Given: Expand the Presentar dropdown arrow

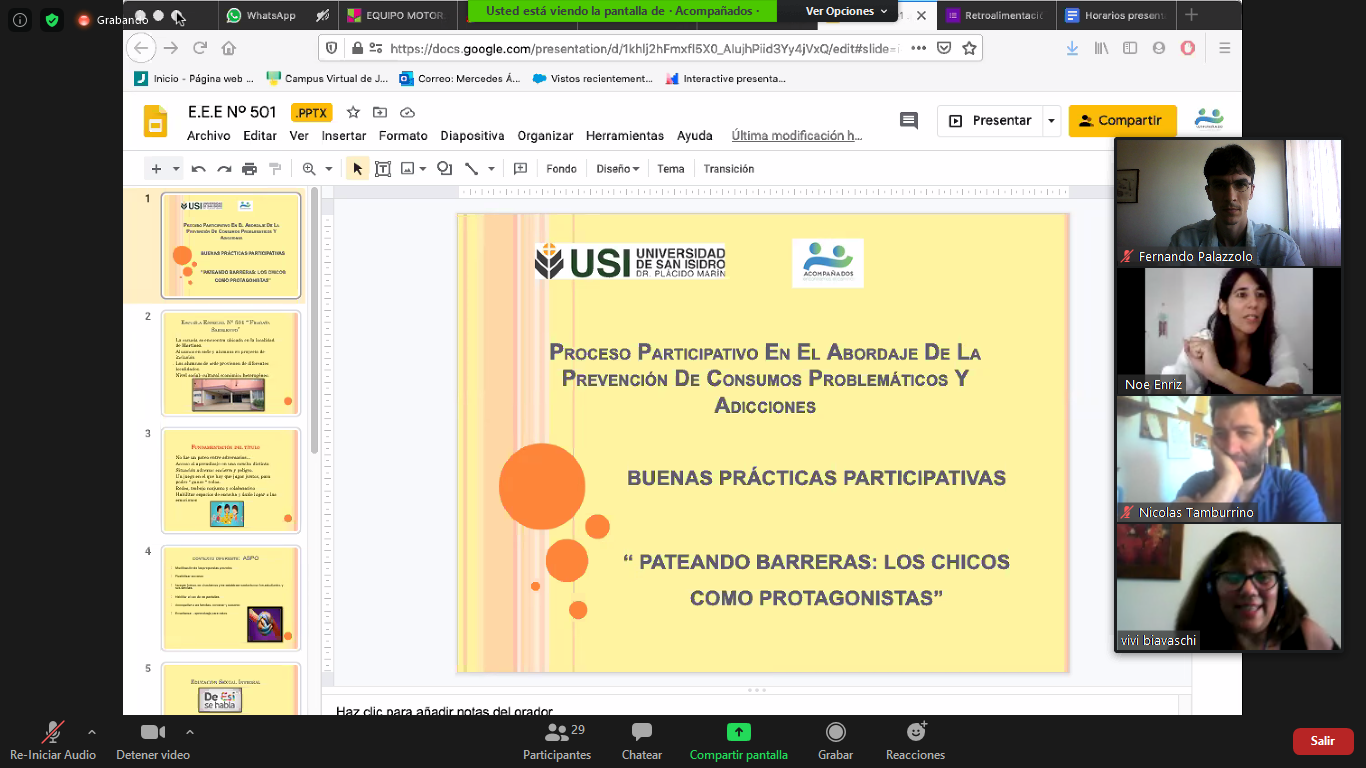Looking at the screenshot, I should [x=1051, y=121].
